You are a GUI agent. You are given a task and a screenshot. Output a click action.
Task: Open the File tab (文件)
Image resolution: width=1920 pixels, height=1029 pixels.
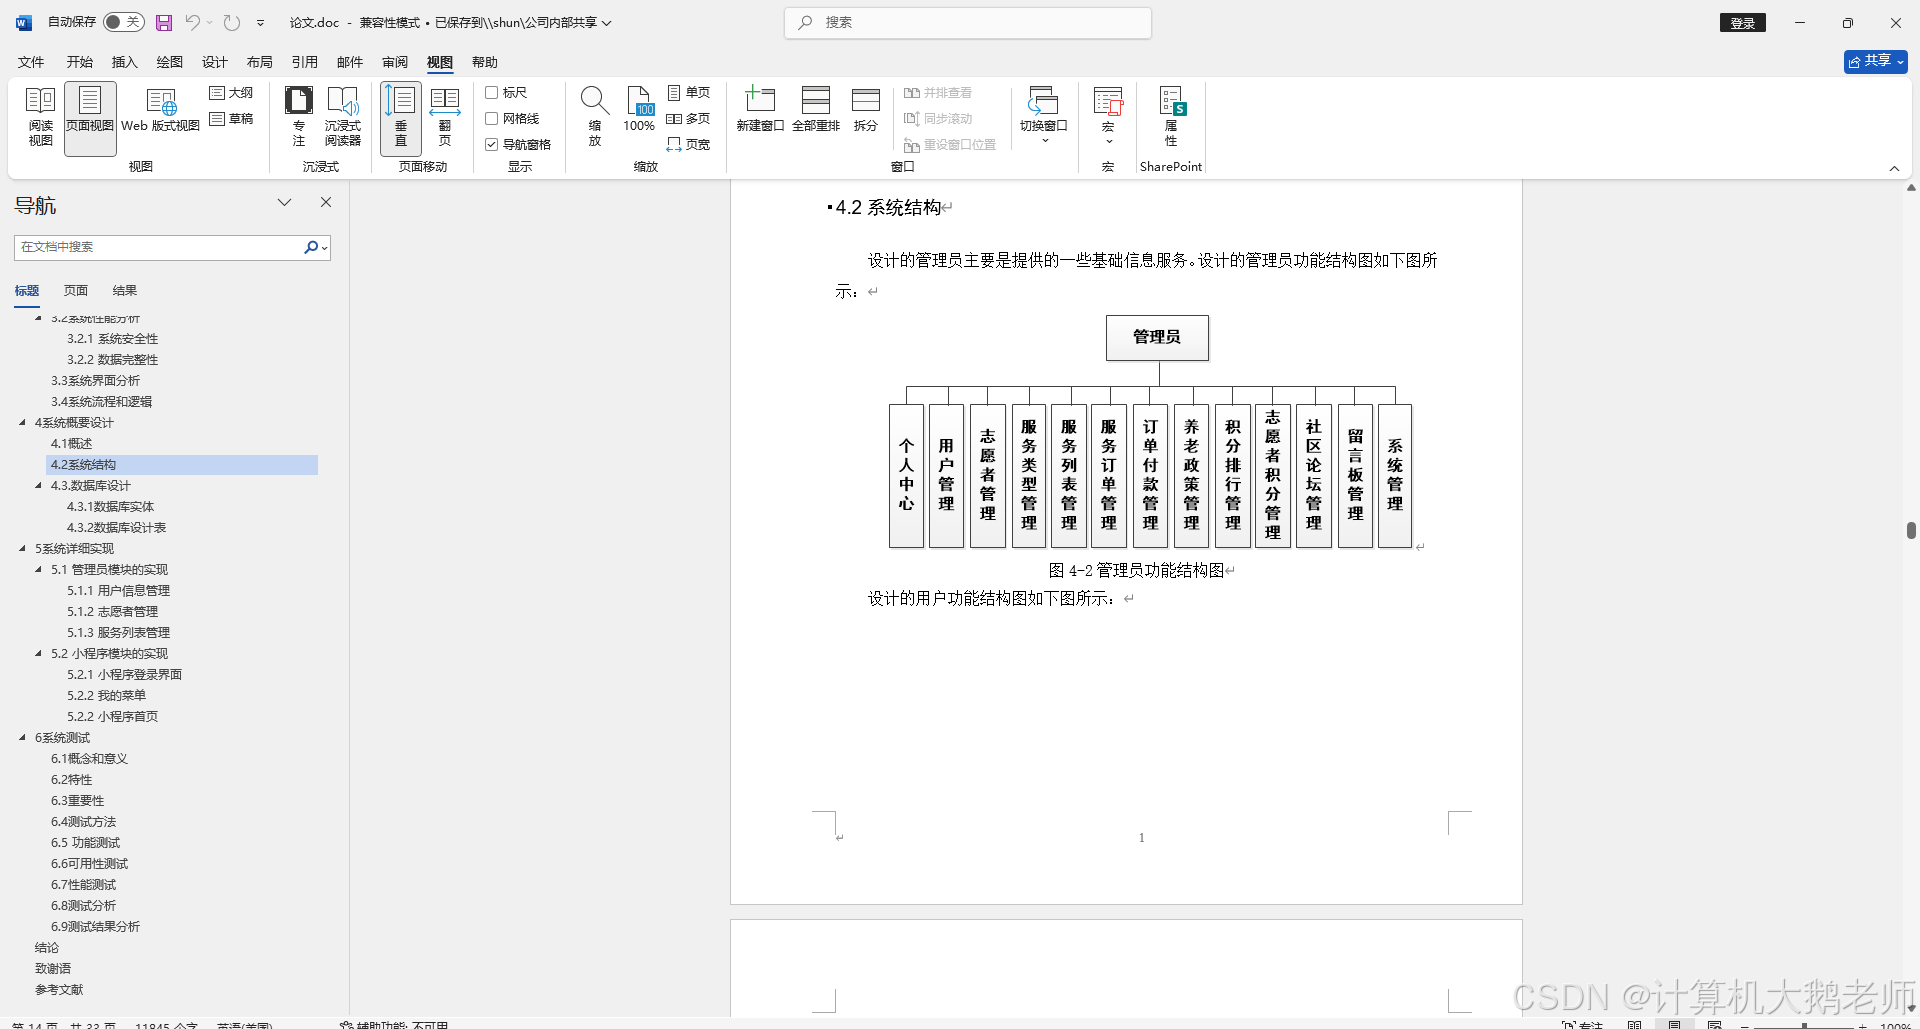click(x=31, y=62)
